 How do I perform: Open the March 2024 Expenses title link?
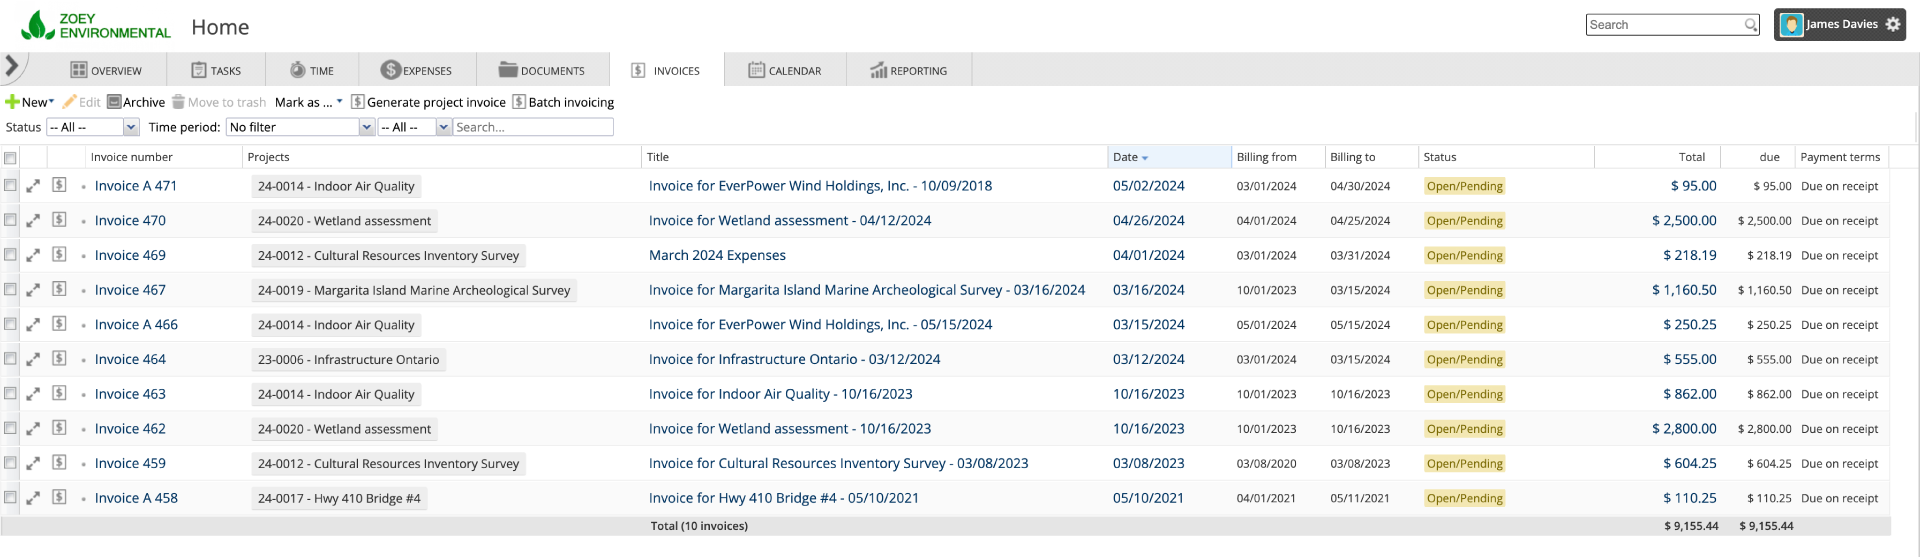coord(717,256)
